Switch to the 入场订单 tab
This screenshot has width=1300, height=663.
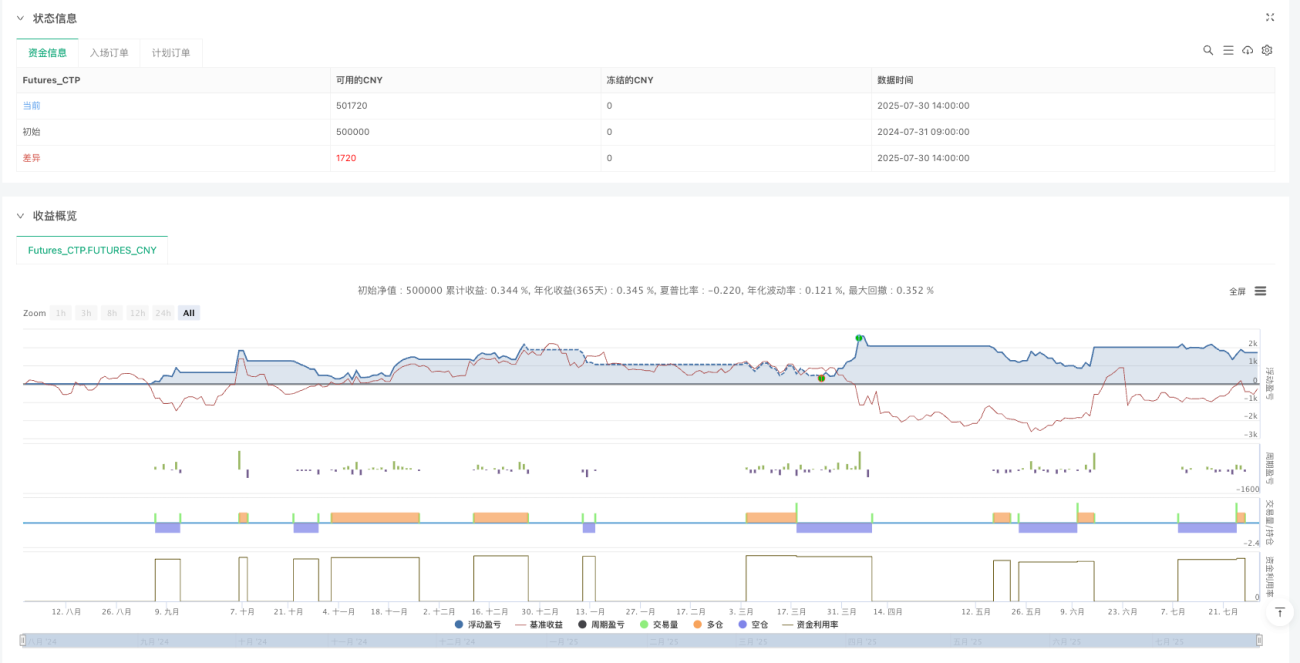tap(108, 53)
